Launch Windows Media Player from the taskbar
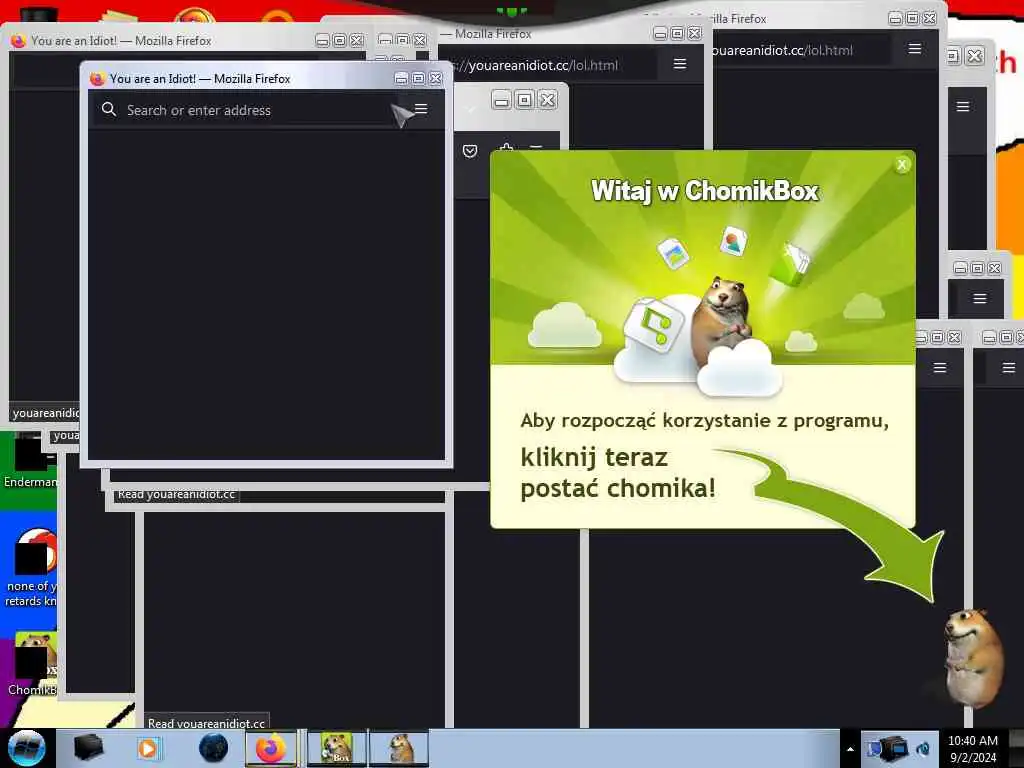1024x768 pixels. (x=148, y=748)
